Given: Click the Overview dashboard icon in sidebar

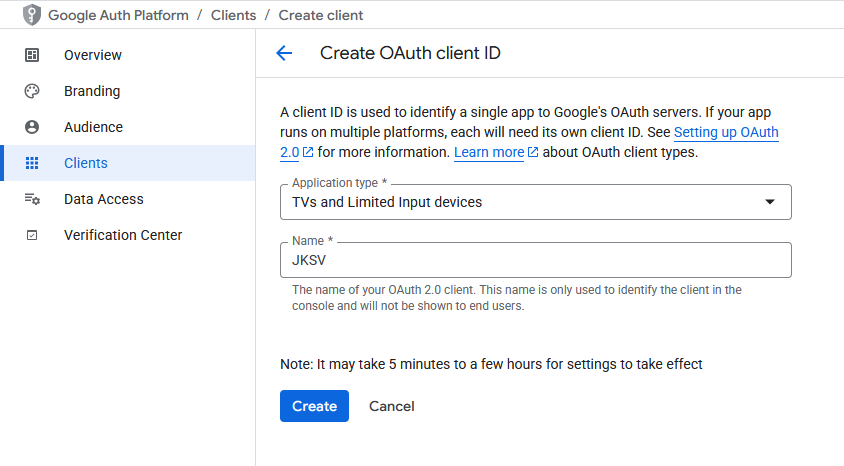Looking at the screenshot, I should [x=32, y=55].
